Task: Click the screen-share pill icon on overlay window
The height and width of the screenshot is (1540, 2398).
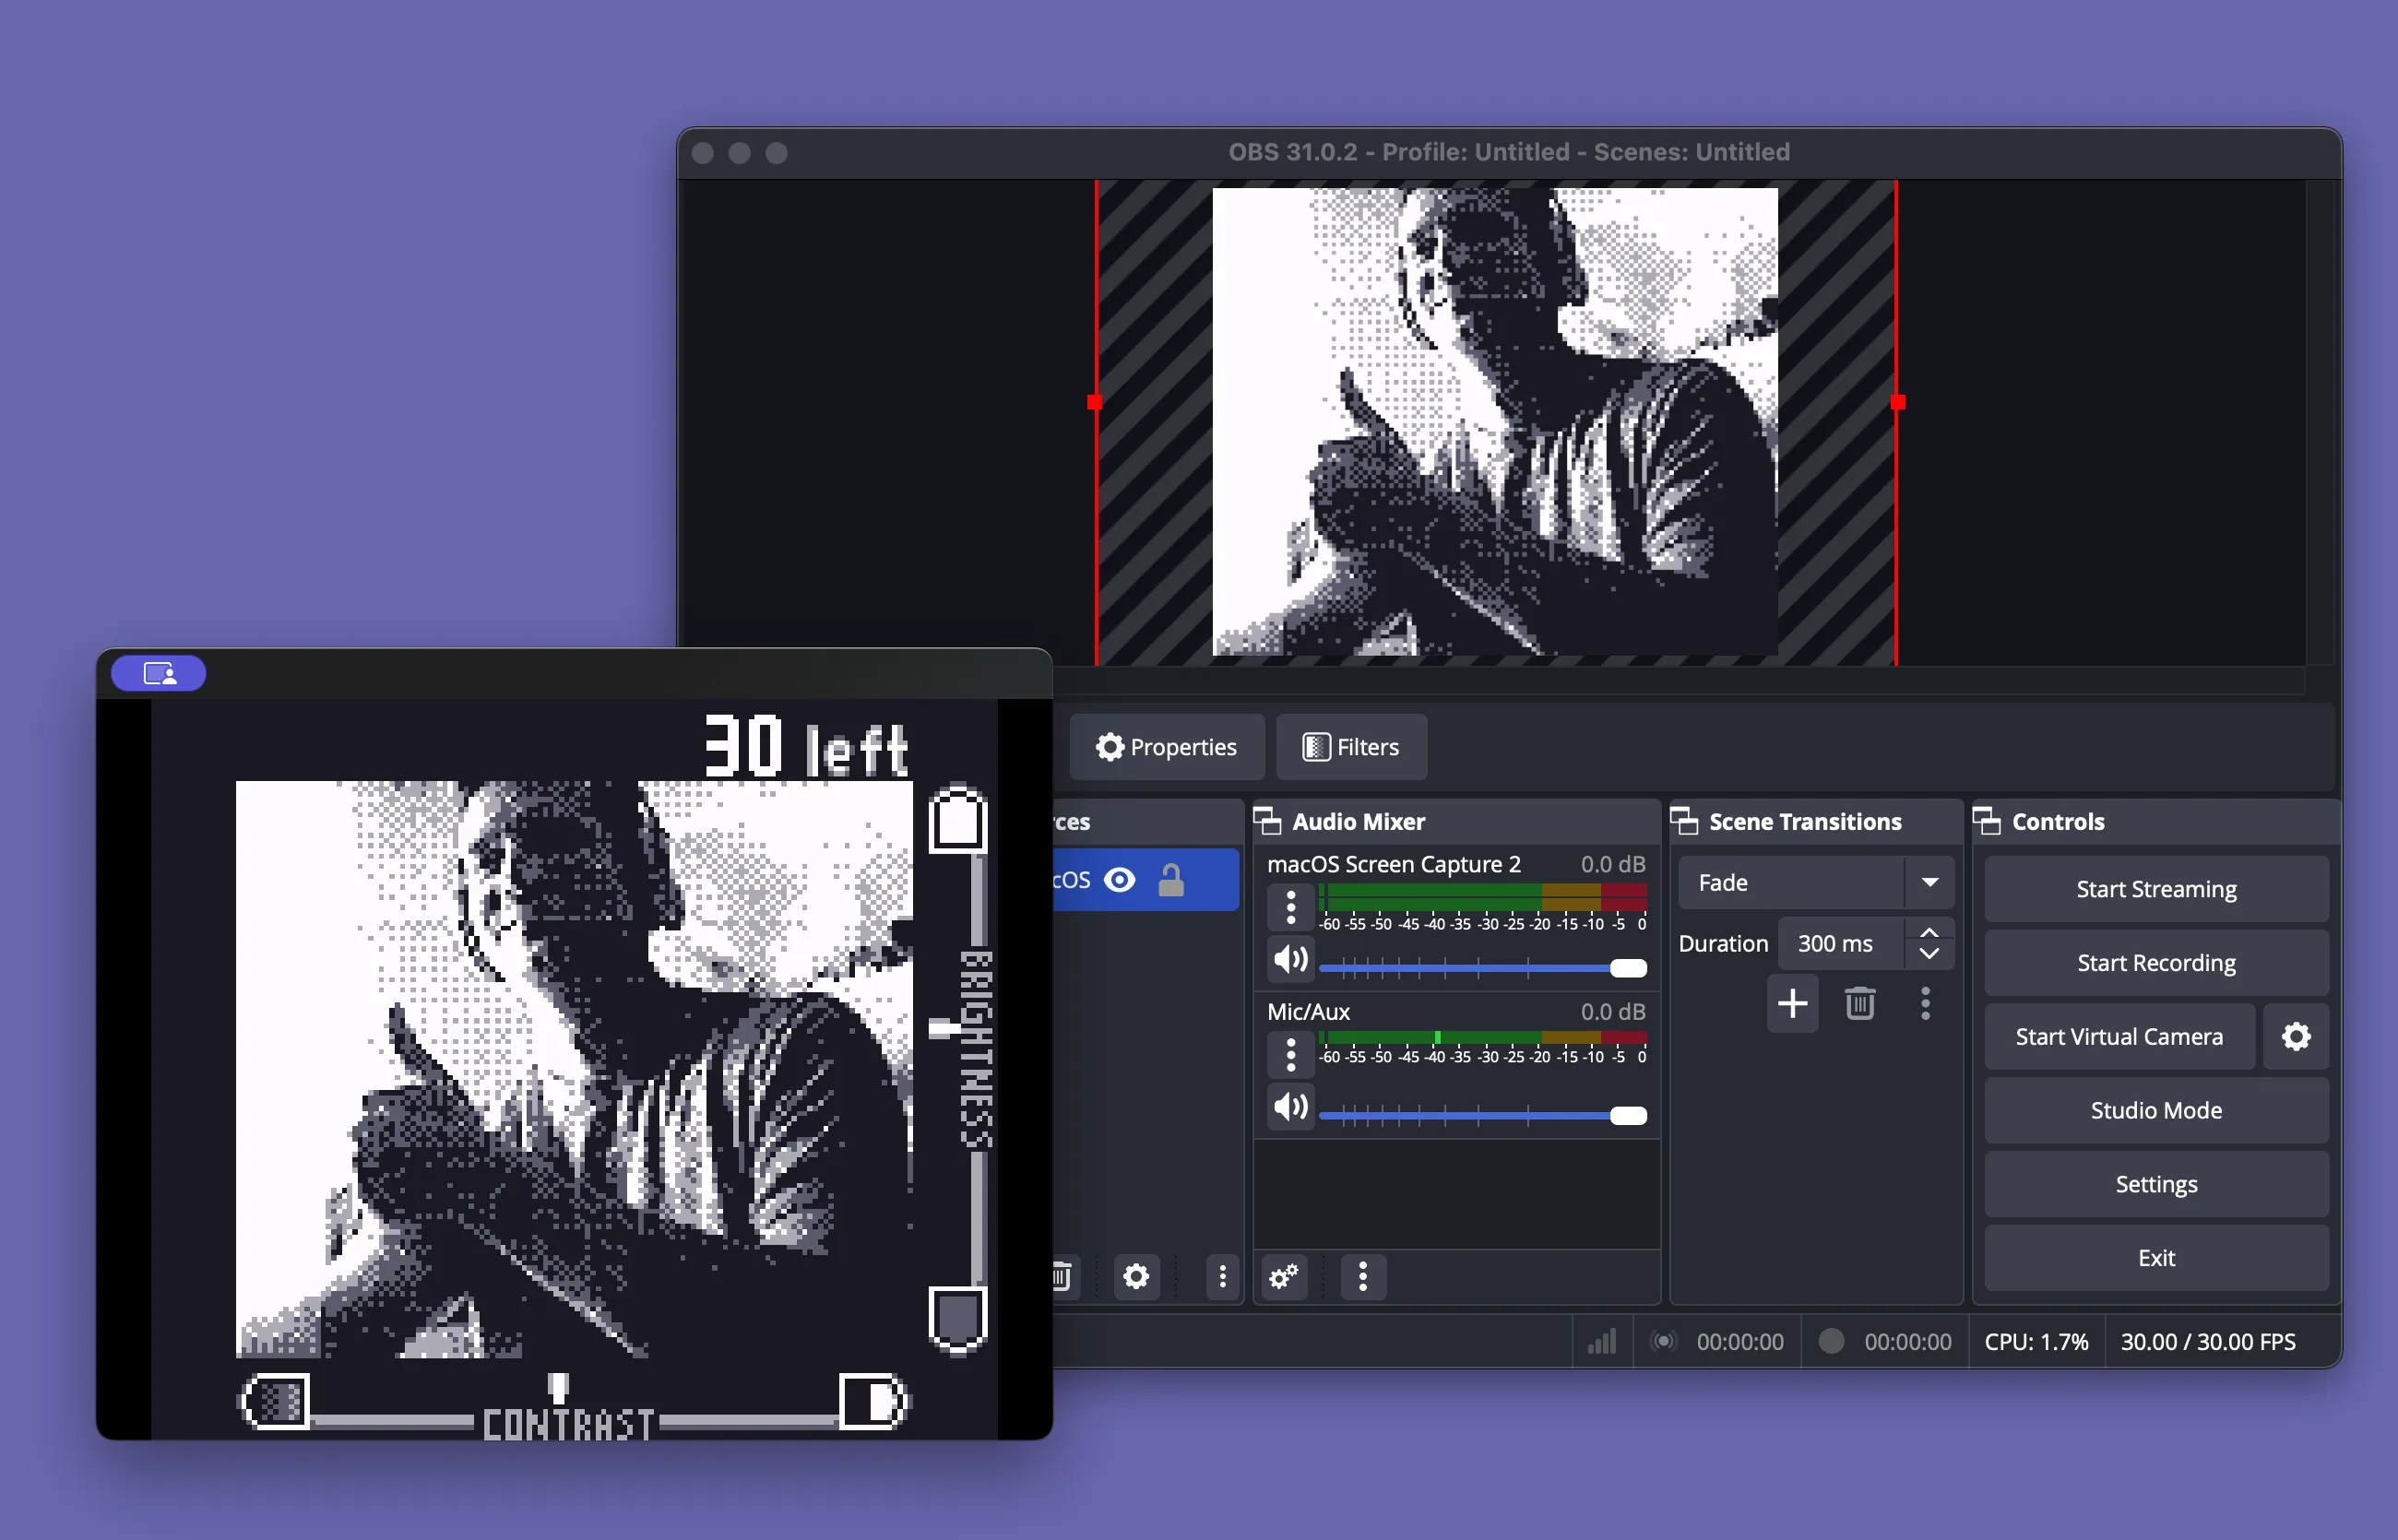Action: click(159, 673)
